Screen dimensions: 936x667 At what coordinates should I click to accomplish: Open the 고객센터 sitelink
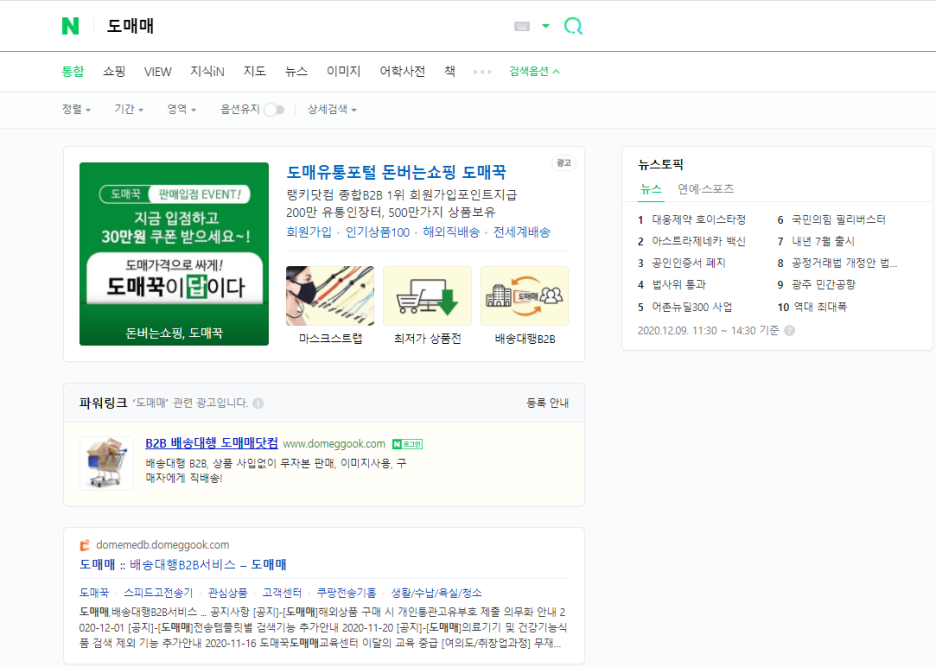282,593
